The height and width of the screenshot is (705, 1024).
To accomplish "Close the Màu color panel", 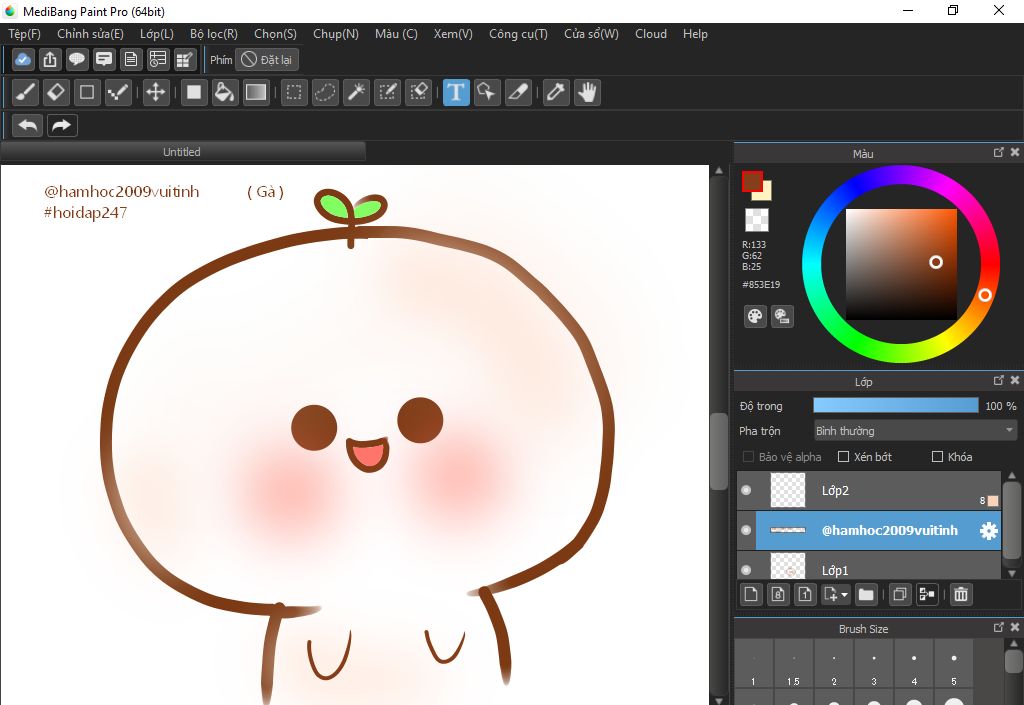I will point(1015,152).
